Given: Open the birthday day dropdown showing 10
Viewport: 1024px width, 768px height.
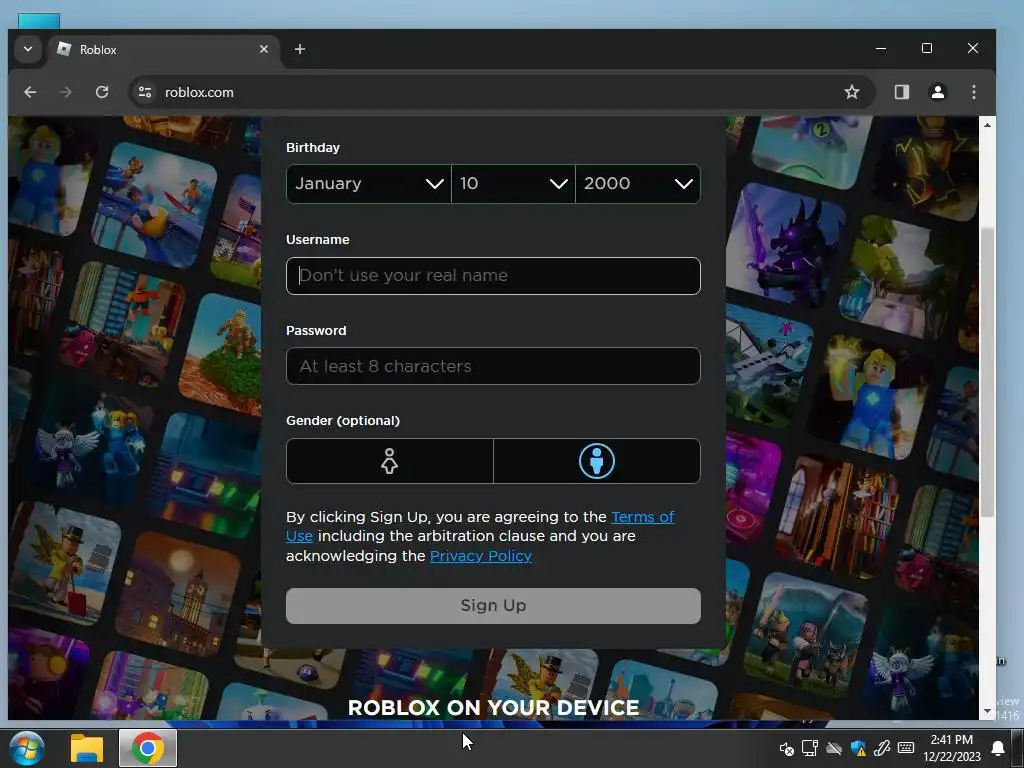Looking at the screenshot, I should click(x=513, y=184).
